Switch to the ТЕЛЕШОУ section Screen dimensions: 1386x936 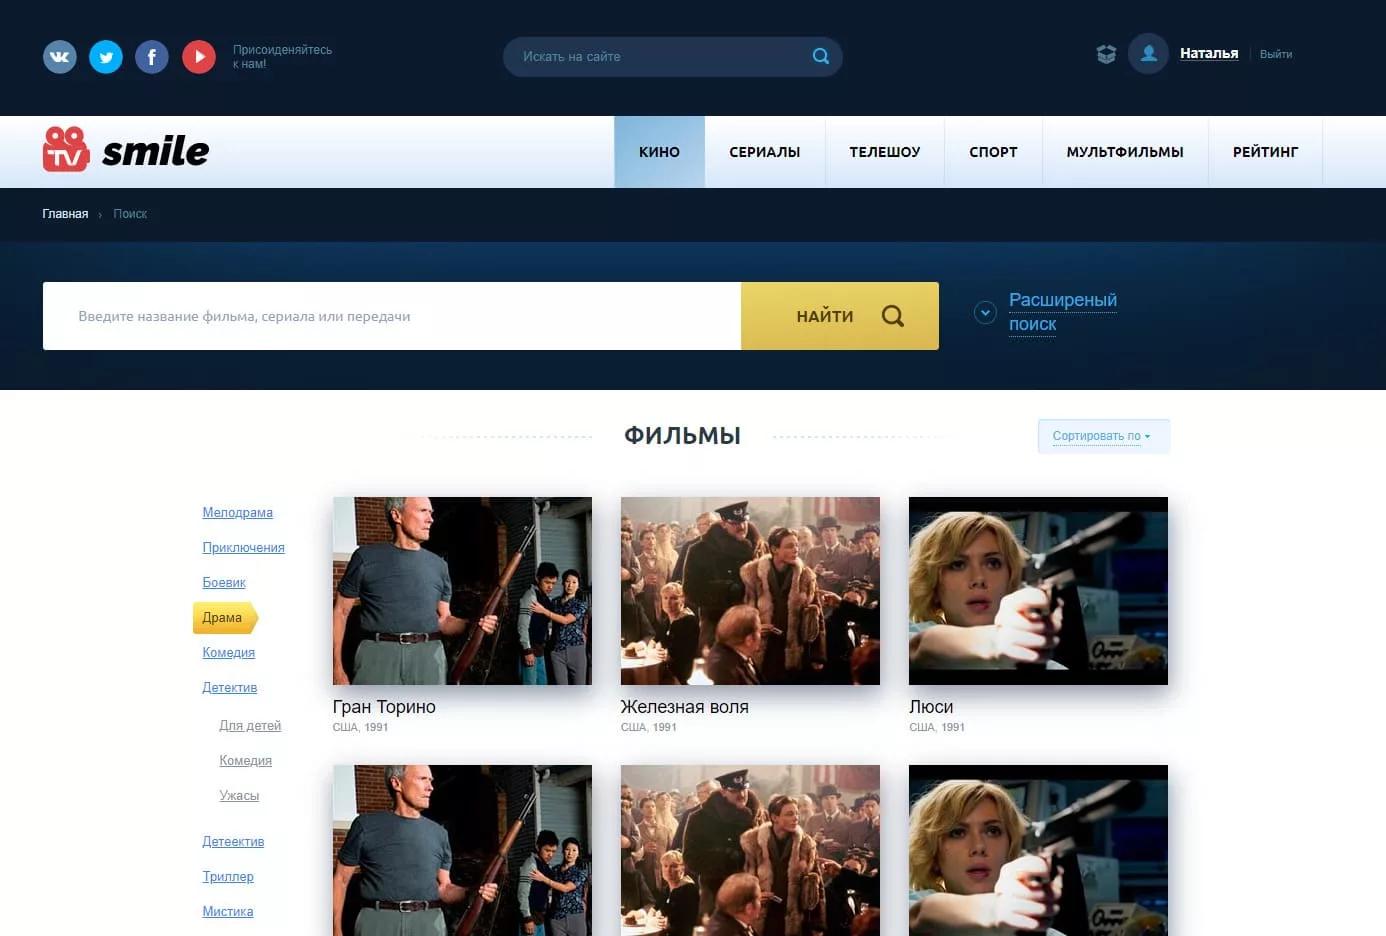(885, 152)
